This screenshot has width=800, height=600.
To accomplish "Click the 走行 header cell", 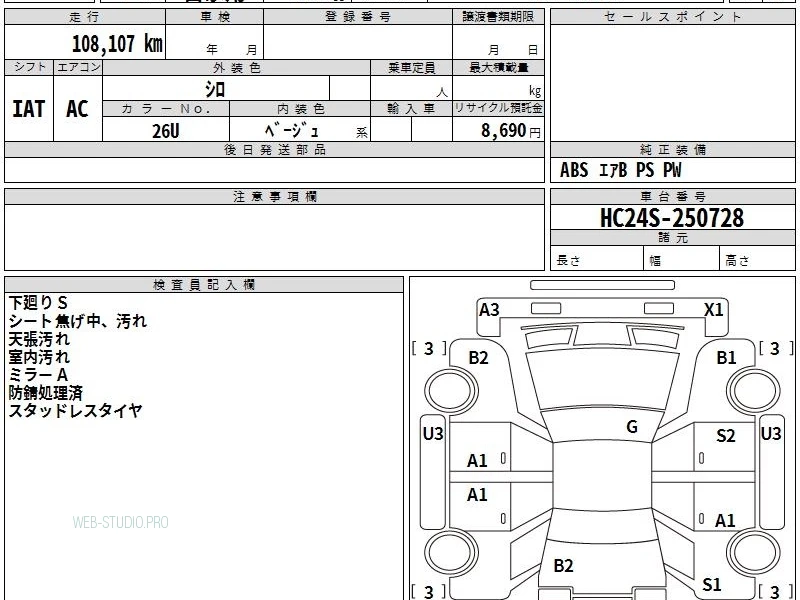I will click(x=85, y=17).
